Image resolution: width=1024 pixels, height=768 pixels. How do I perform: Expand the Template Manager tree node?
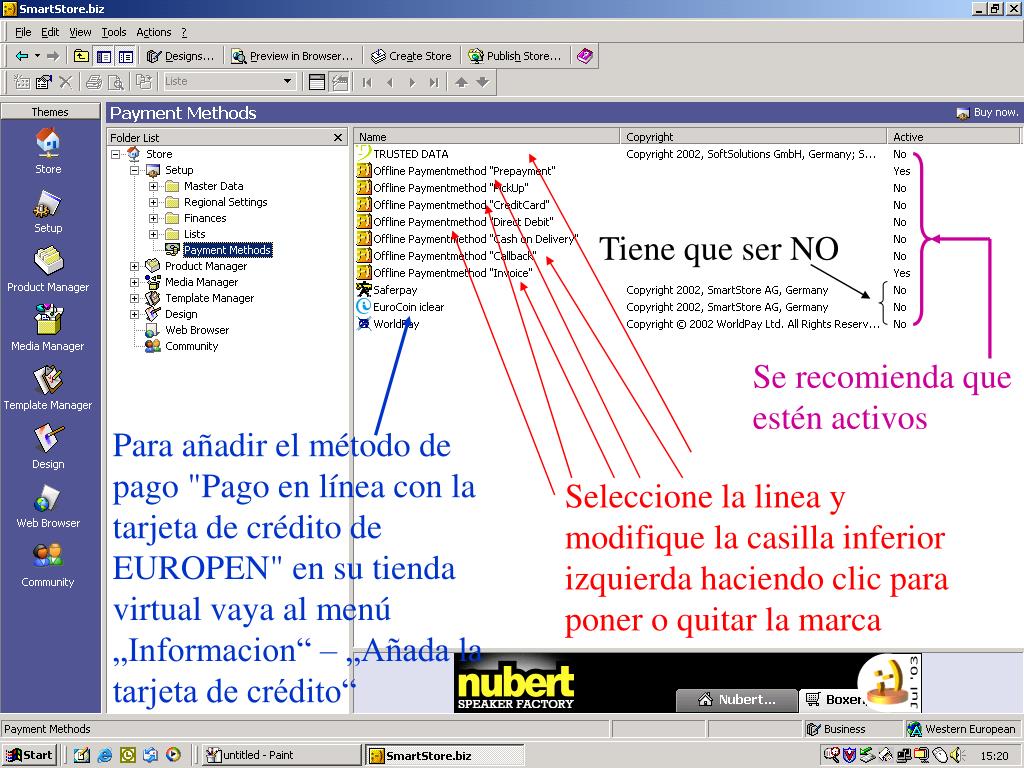click(135, 298)
